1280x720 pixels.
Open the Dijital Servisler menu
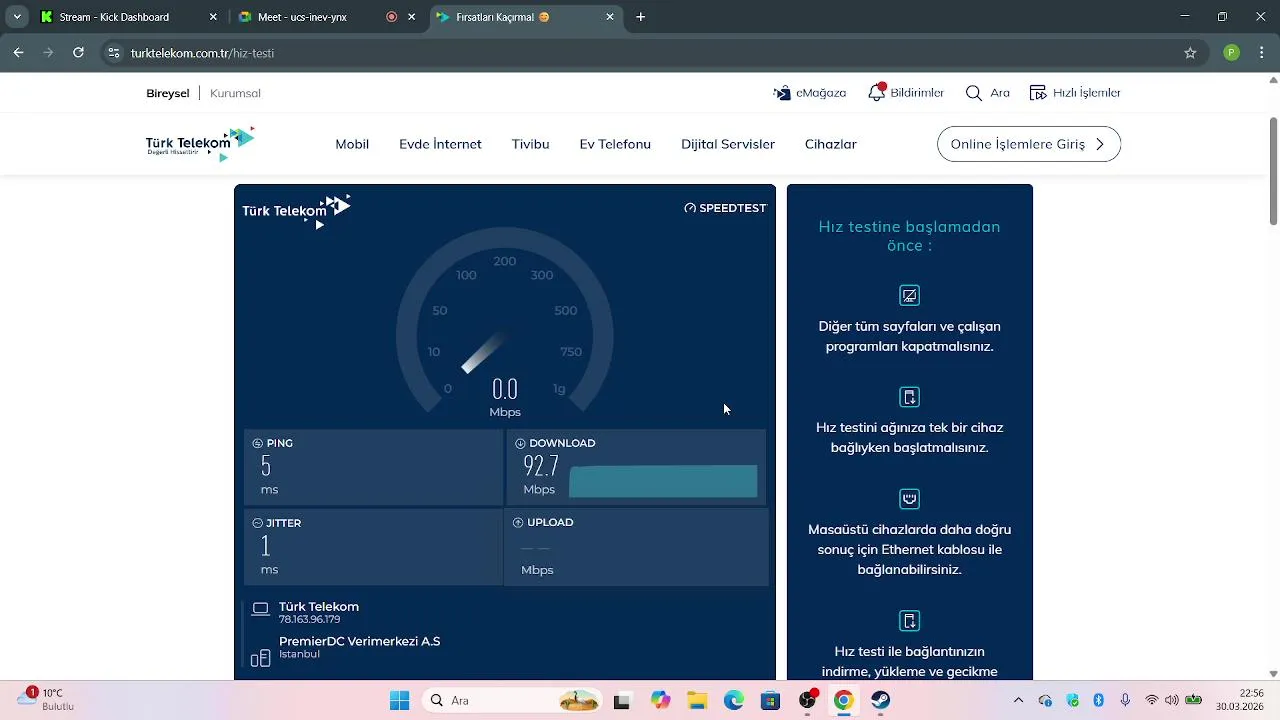click(728, 144)
